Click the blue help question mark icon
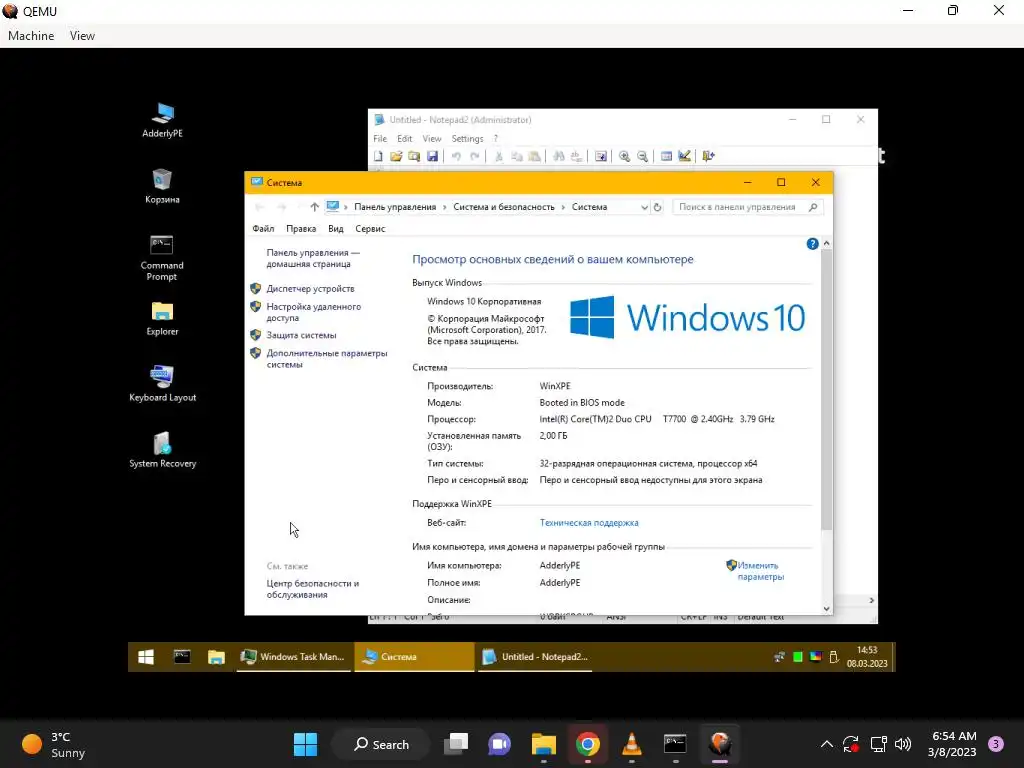The image size is (1024, 768). (x=812, y=244)
